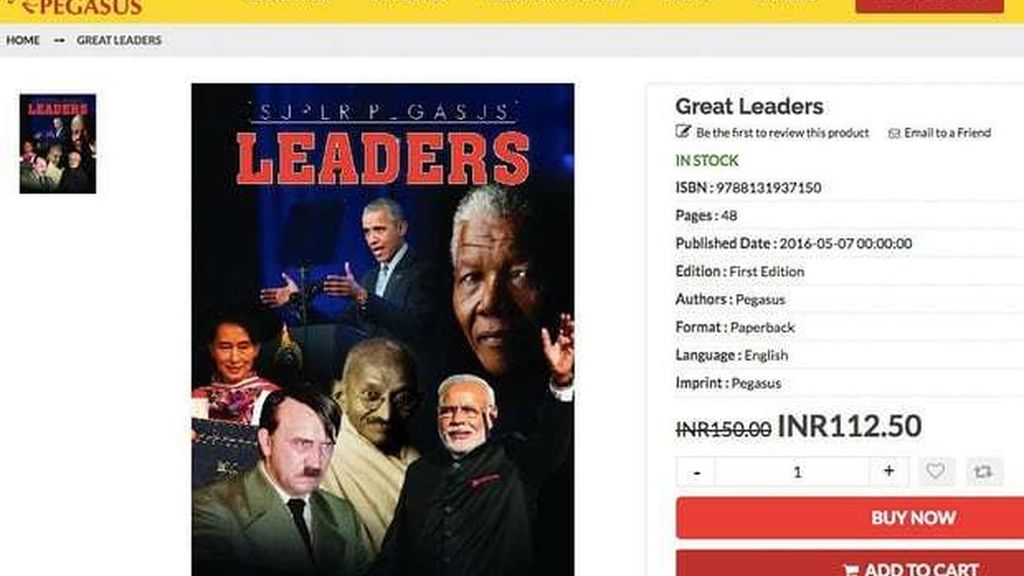Click the review pencil icon
Image resolution: width=1024 pixels, height=576 pixels.
[x=682, y=132]
